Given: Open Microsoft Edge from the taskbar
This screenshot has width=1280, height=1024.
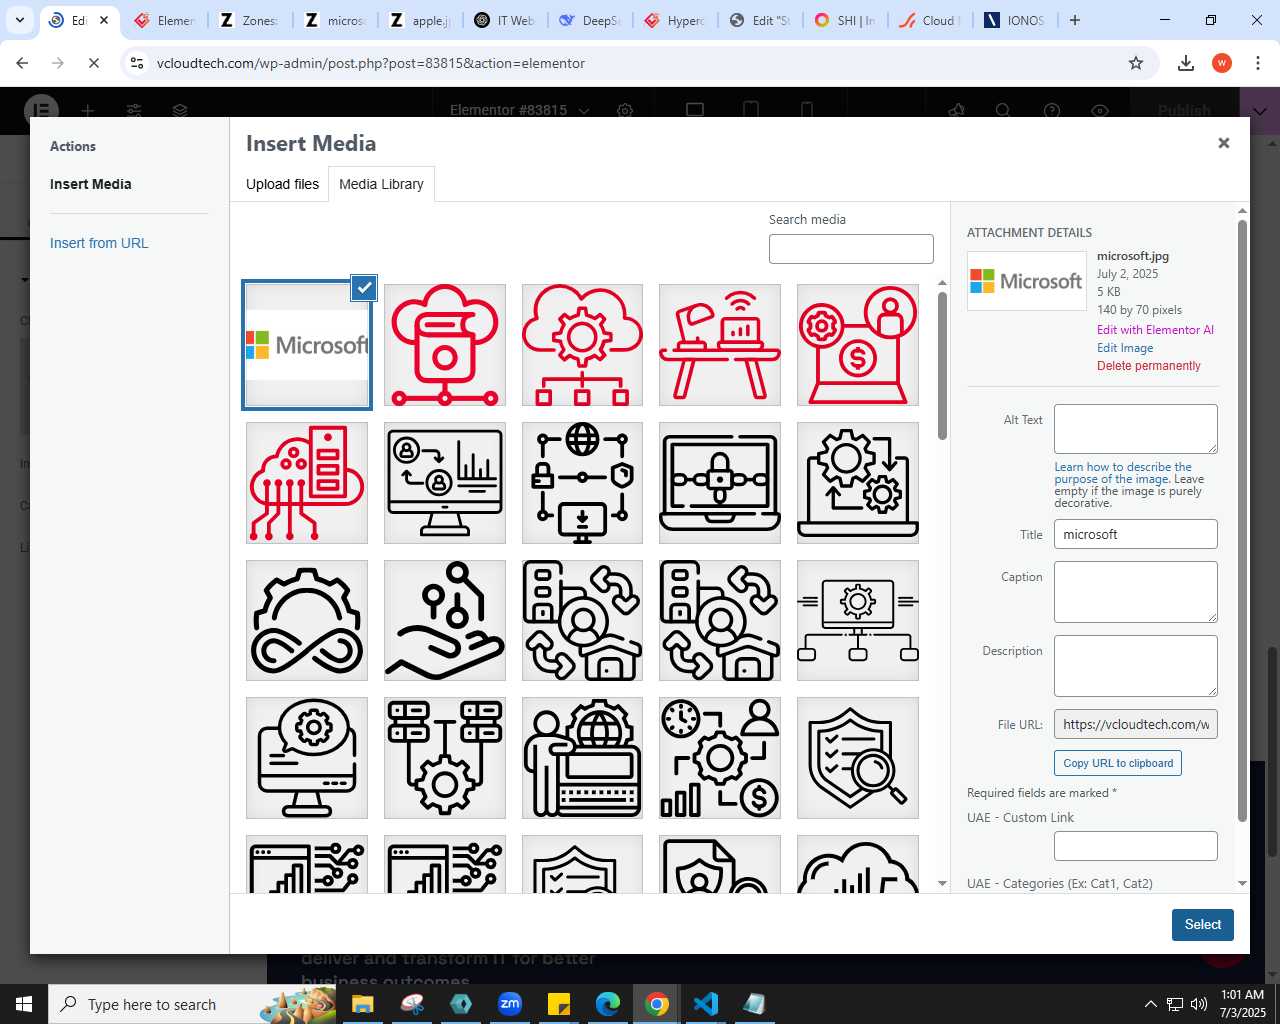Looking at the screenshot, I should [x=608, y=1004].
